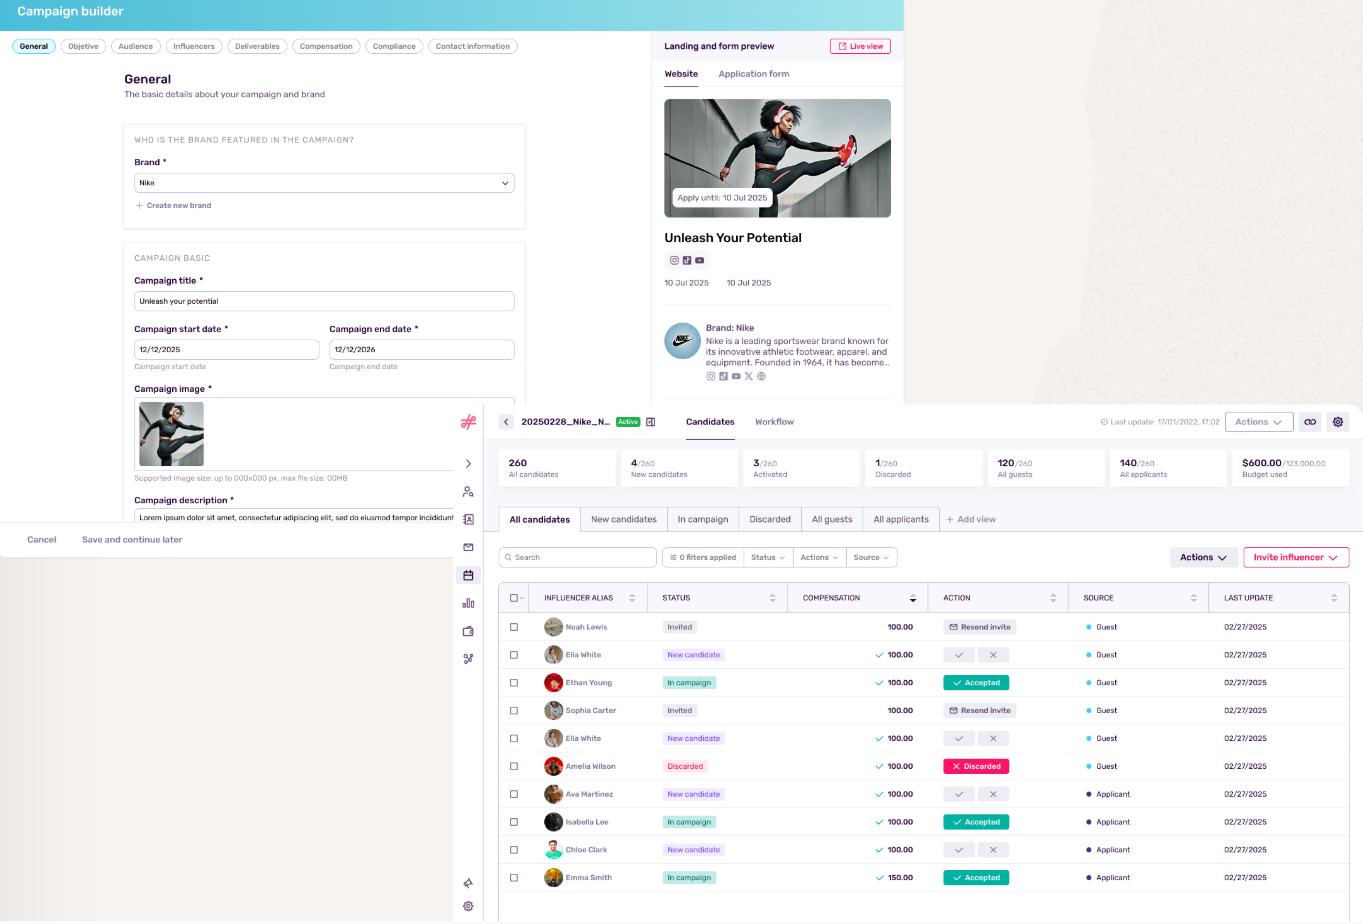
Task: Tick Isabella Lee's checkbox
Action: (514, 822)
